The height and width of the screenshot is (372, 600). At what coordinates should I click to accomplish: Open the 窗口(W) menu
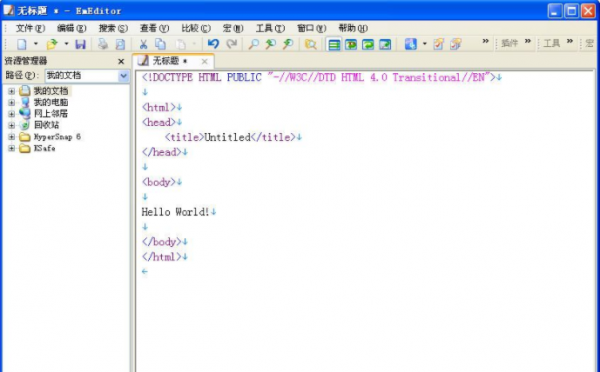(x=311, y=28)
